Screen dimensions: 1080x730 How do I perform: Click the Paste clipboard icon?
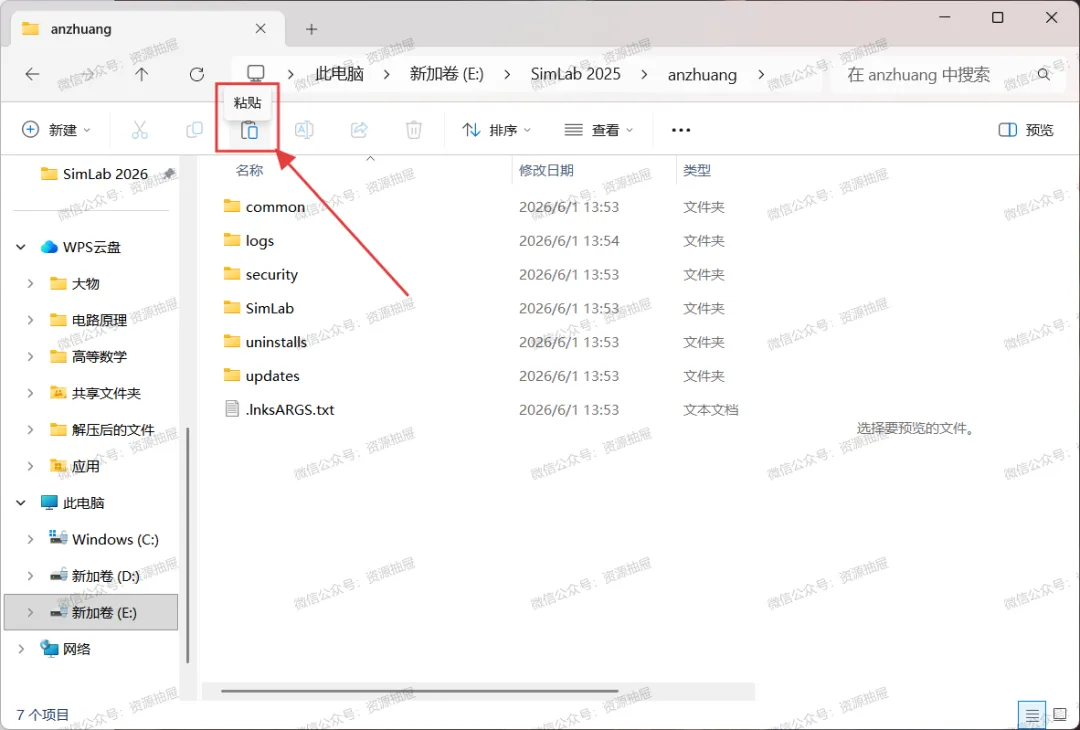249,129
